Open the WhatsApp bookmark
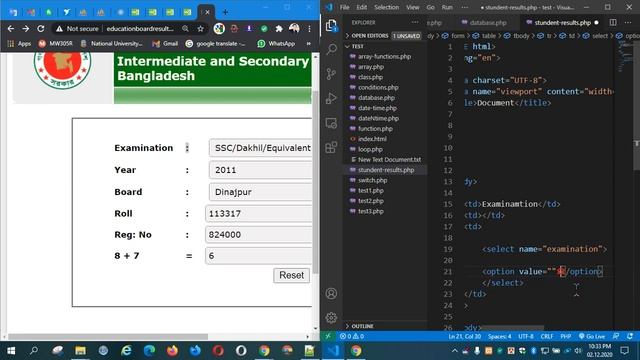This screenshot has height=360, width=640. [276, 43]
